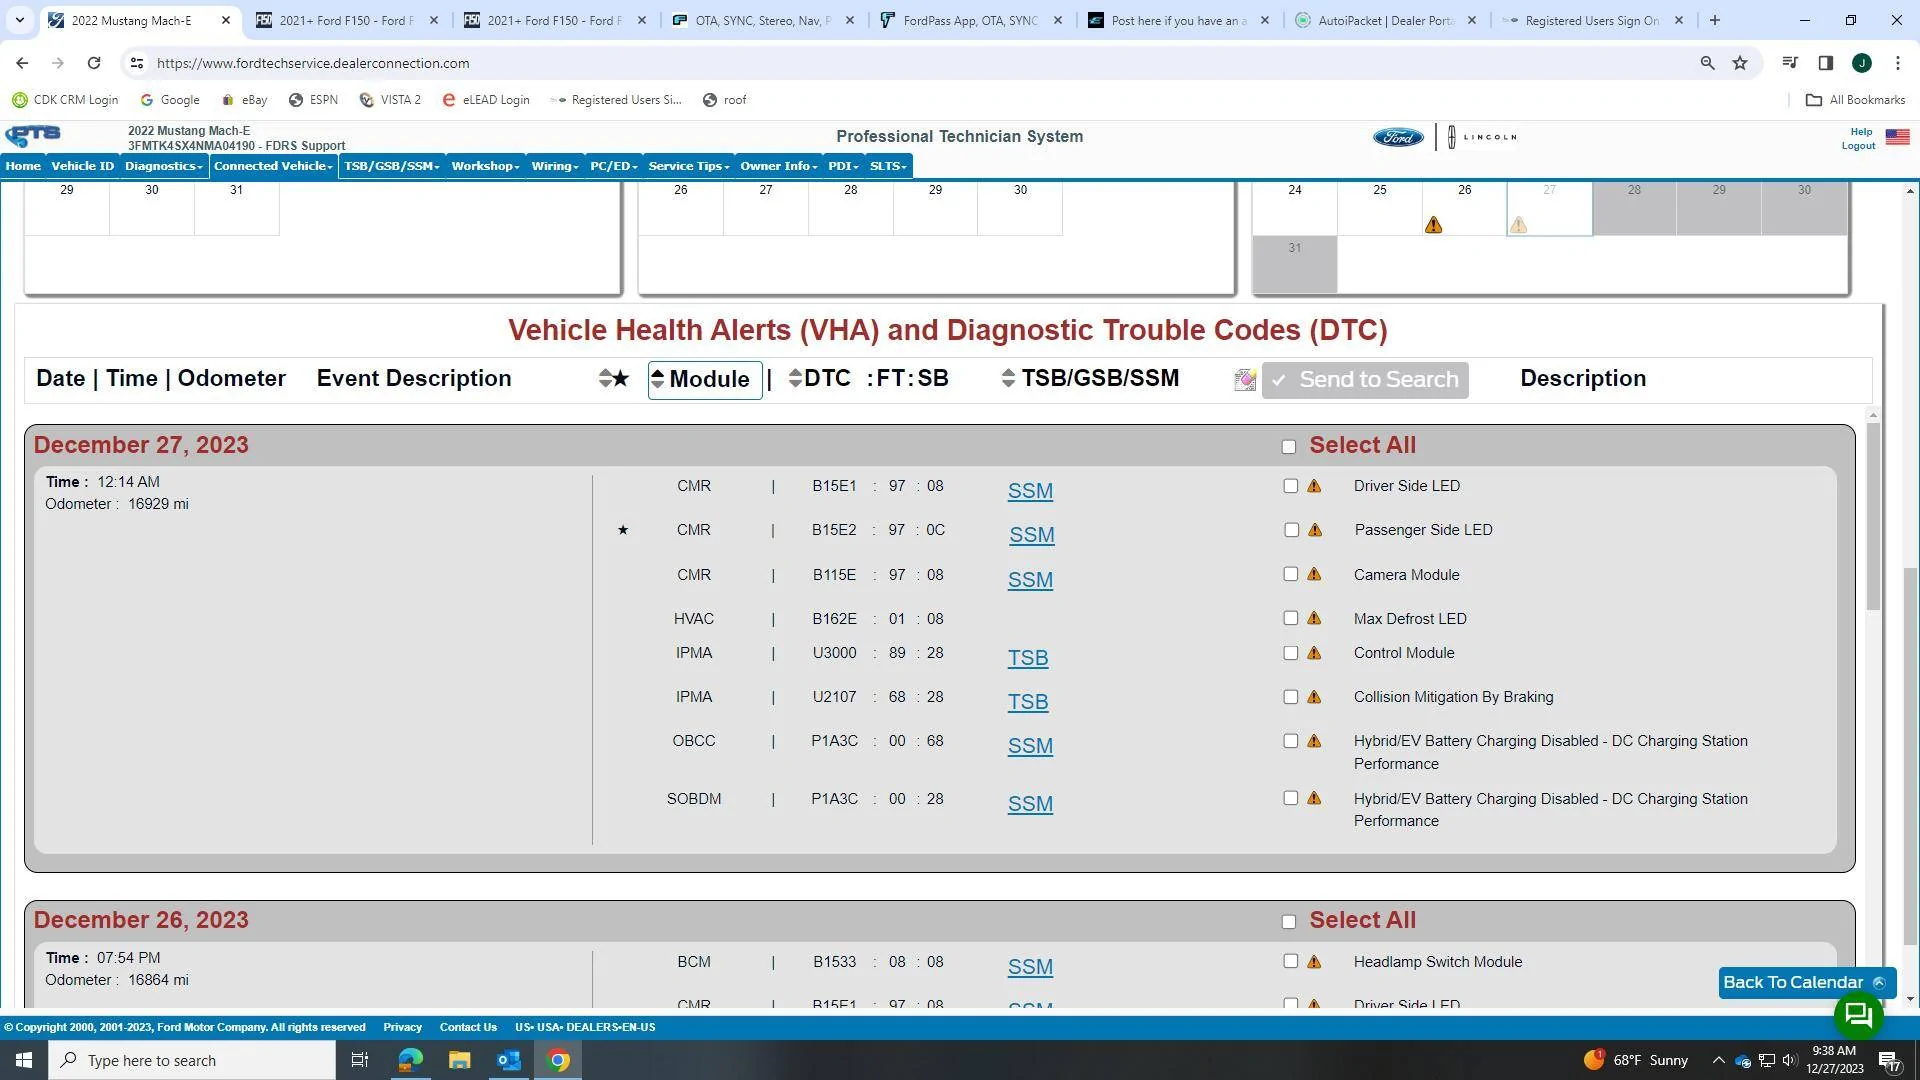Expand the Service Tips menu
This screenshot has width=1920, height=1080.
[689, 166]
